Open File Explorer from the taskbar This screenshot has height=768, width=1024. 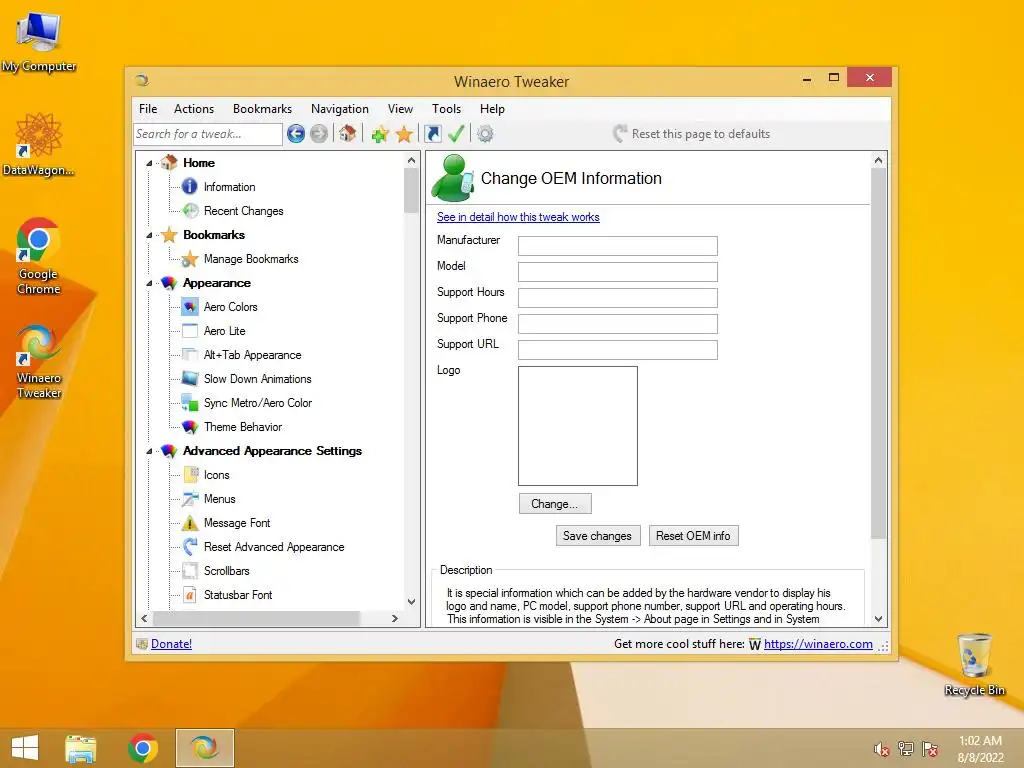[x=81, y=748]
